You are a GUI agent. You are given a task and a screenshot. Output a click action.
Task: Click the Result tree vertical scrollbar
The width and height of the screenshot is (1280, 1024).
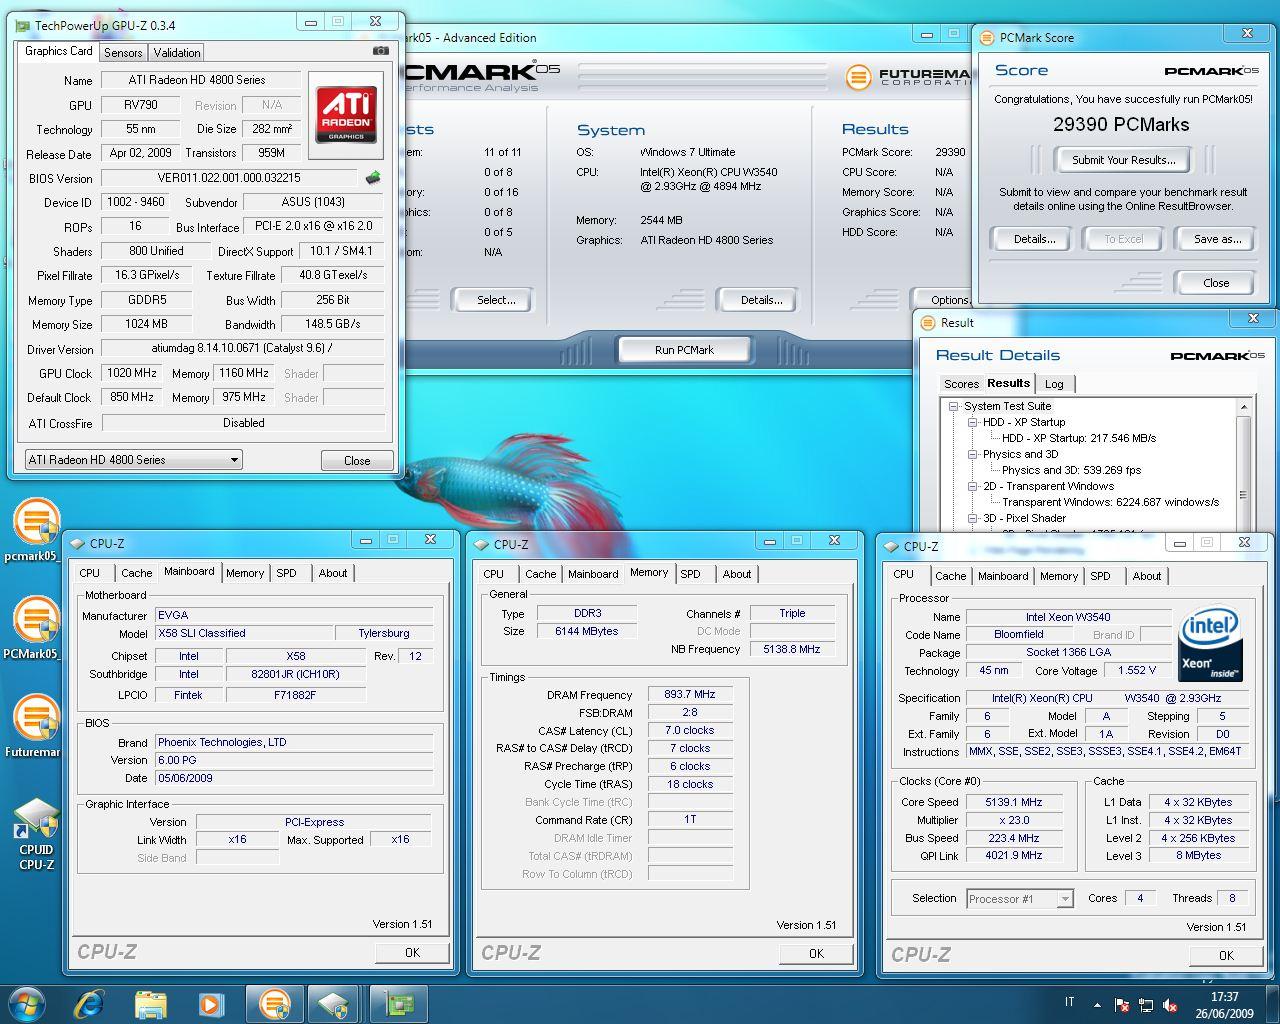point(1244,465)
